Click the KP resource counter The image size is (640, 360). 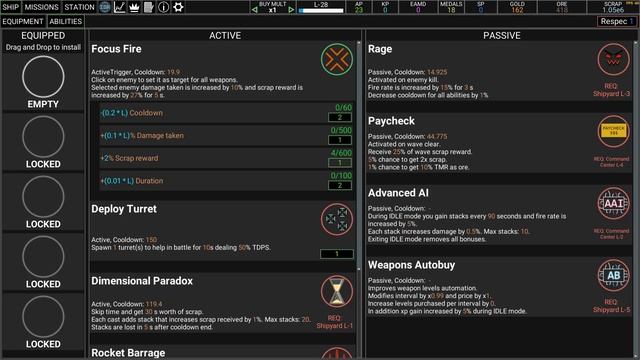[385, 7]
